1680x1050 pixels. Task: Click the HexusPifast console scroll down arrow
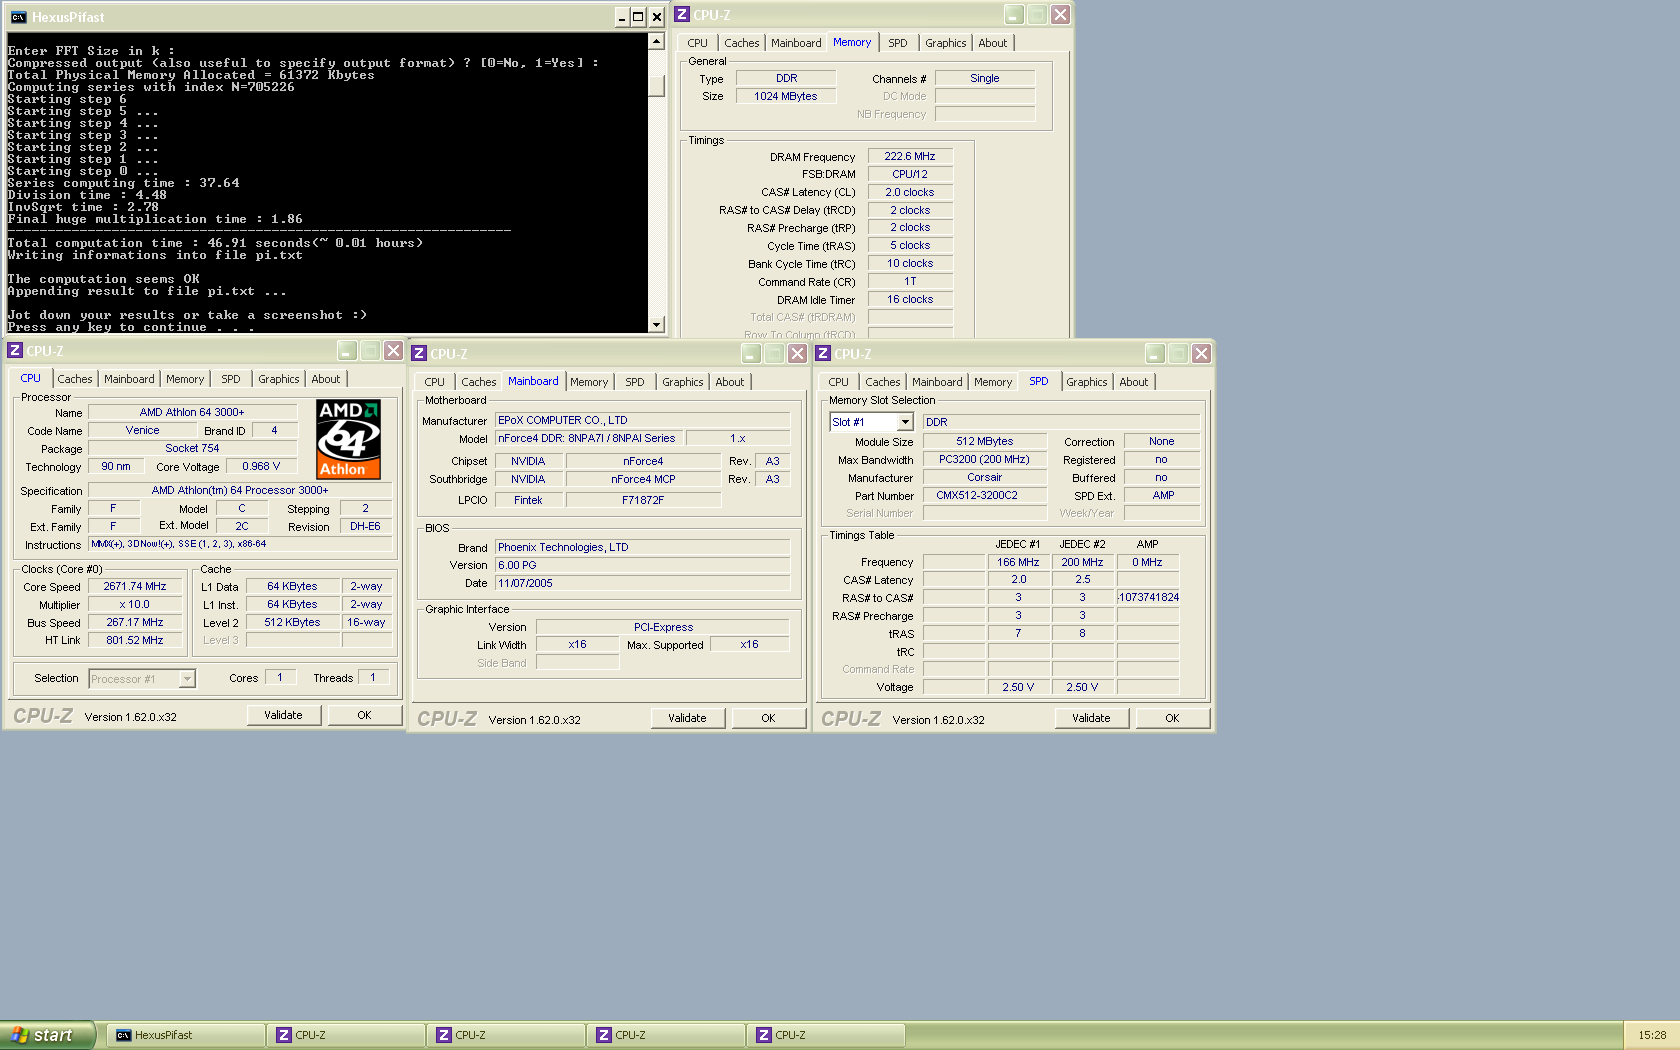click(x=657, y=324)
